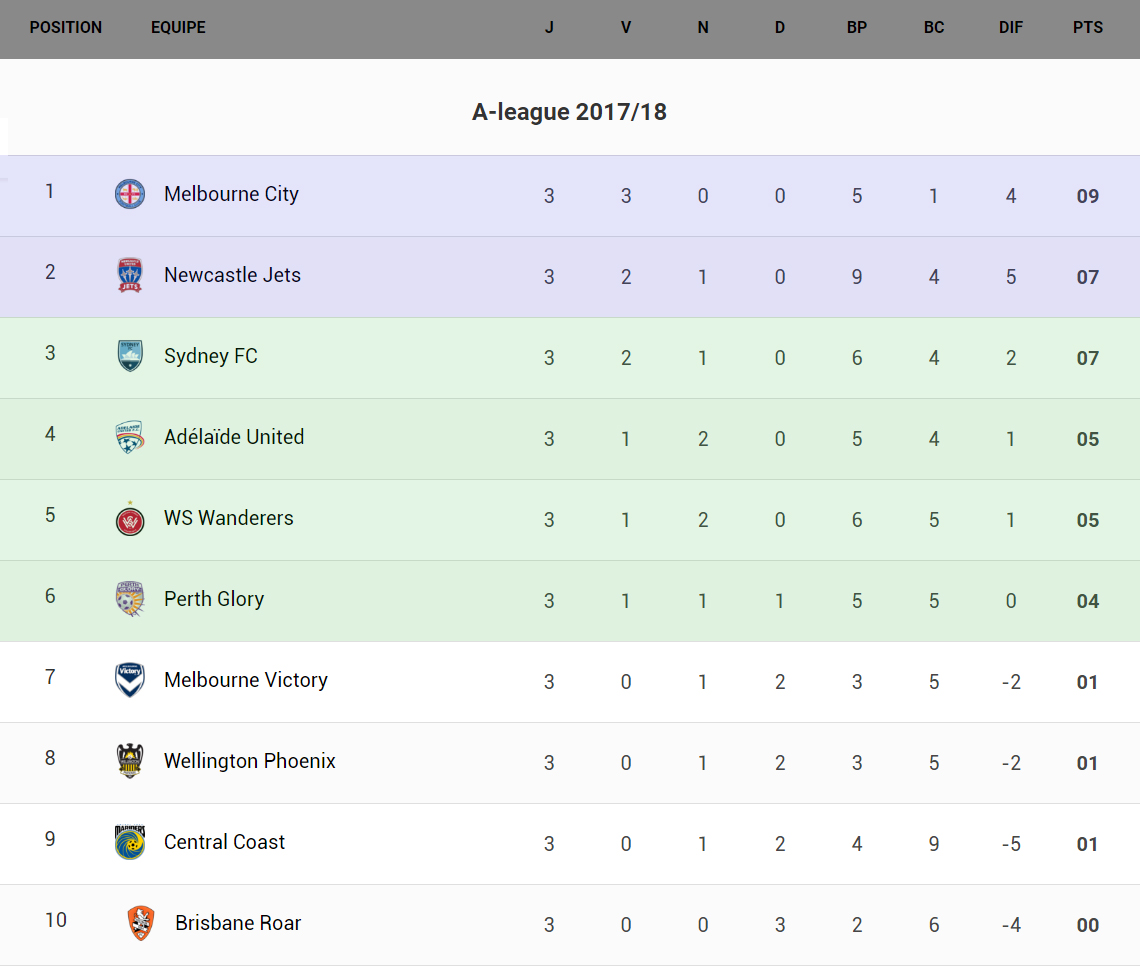Viewport: 1140px width, 972px height.
Task: Click the Brisbane Roar team name
Action: tap(238, 923)
